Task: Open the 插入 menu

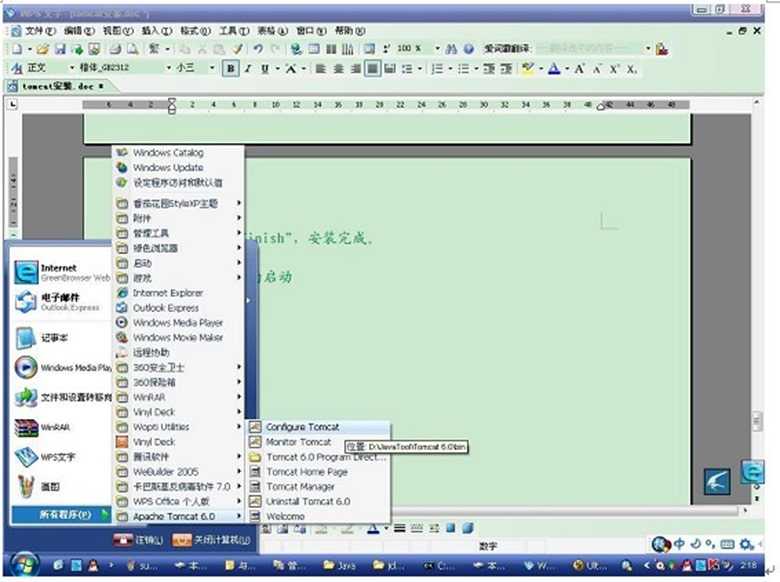Action: 156,31
